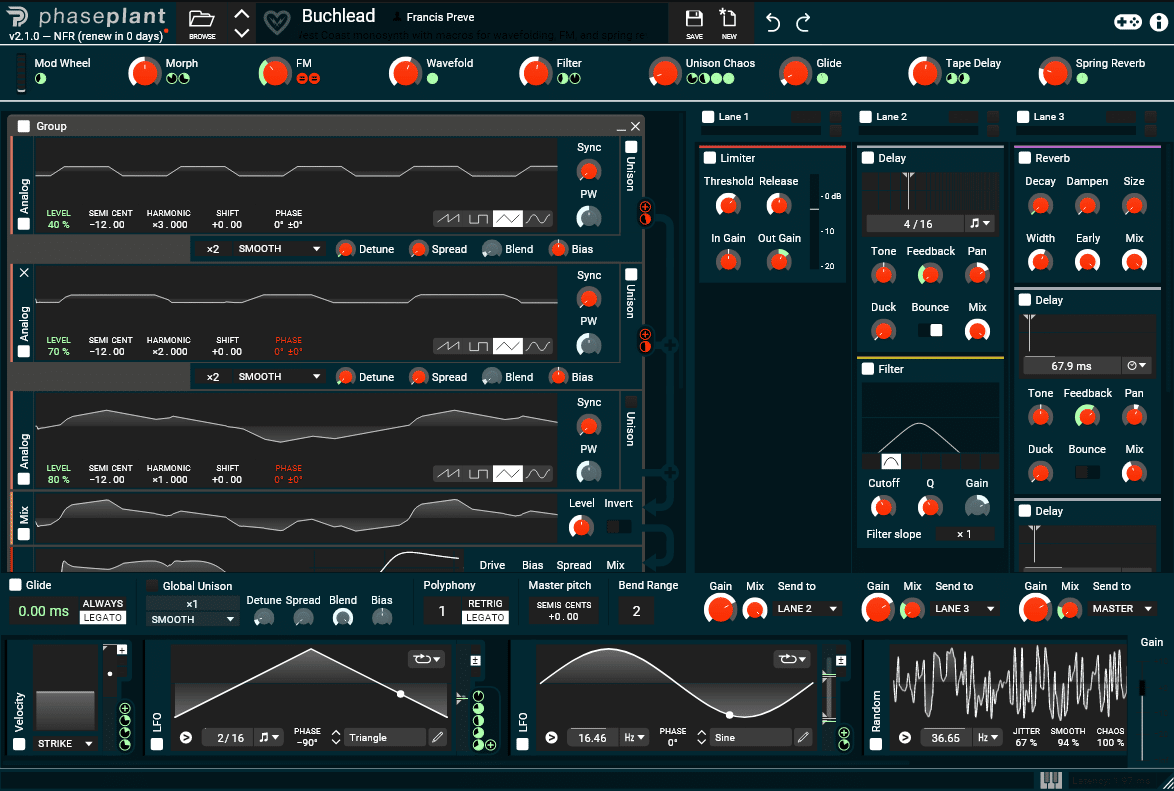
Task: Open the gamepad icon menu
Action: (x=1128, y=22)
